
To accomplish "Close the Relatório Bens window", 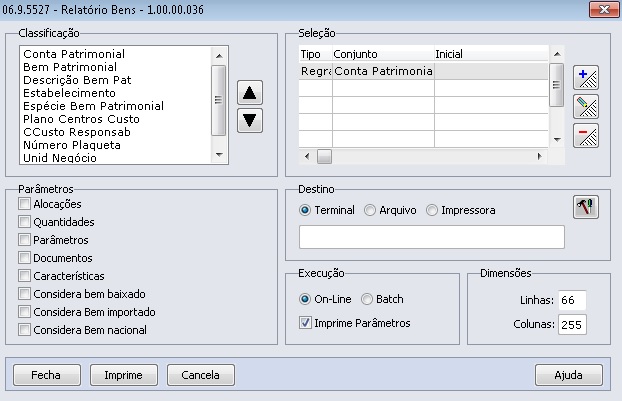I will pyautogui.click(x=604, y=10).
